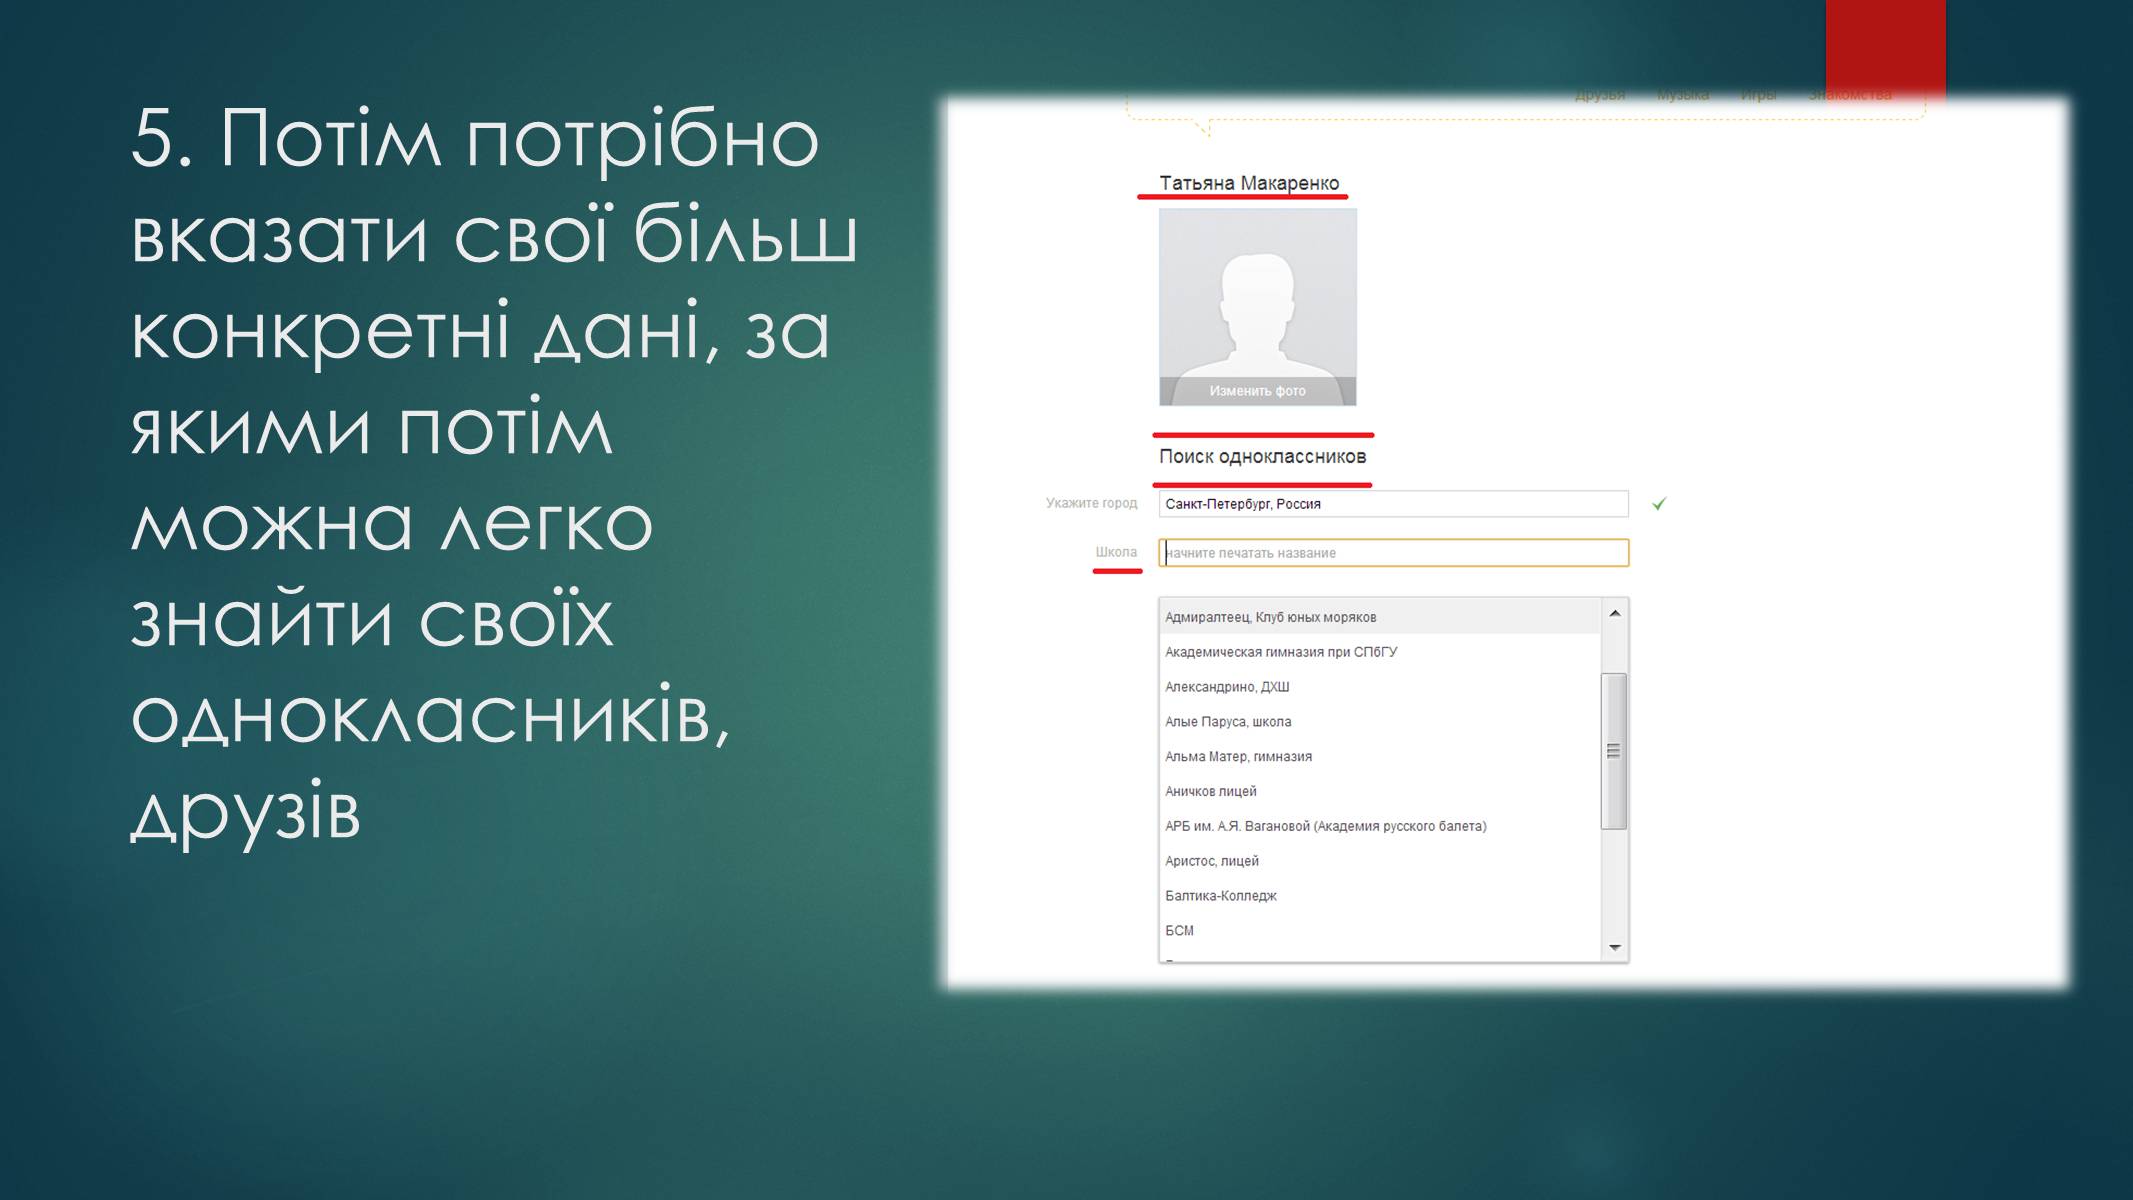Choose 'Алые Паруса, школа'
The height and width of the screenshot is (1200, 2133).
pyautogui.click(x=1380, y=722)
